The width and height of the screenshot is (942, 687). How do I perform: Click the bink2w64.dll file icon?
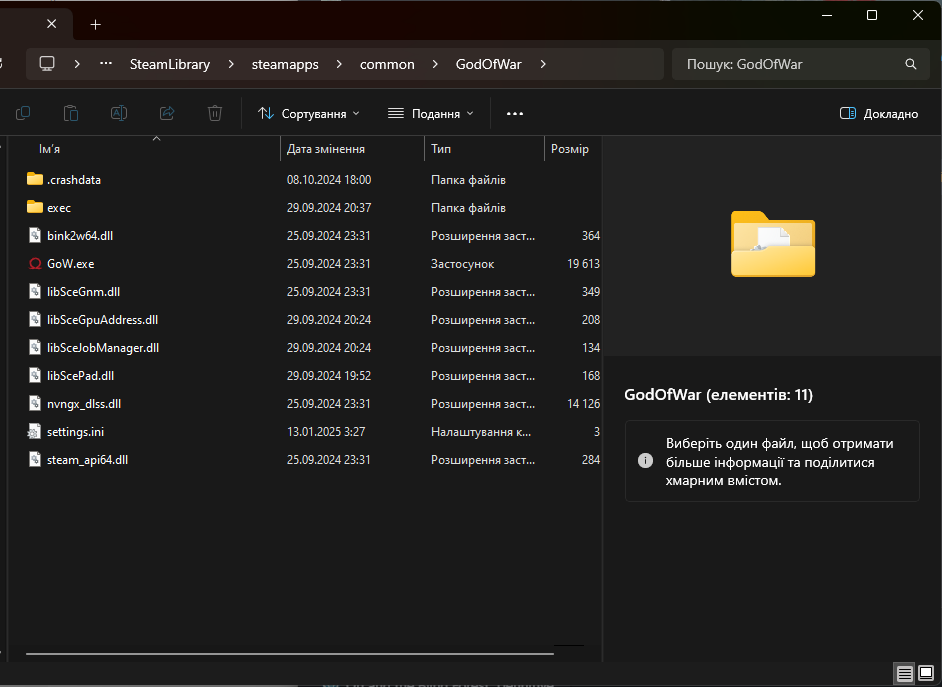click(x=35, y=235)
